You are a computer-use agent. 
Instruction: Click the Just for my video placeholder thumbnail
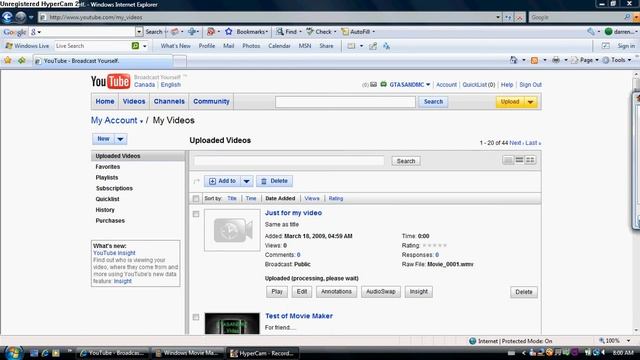(232, 230)
